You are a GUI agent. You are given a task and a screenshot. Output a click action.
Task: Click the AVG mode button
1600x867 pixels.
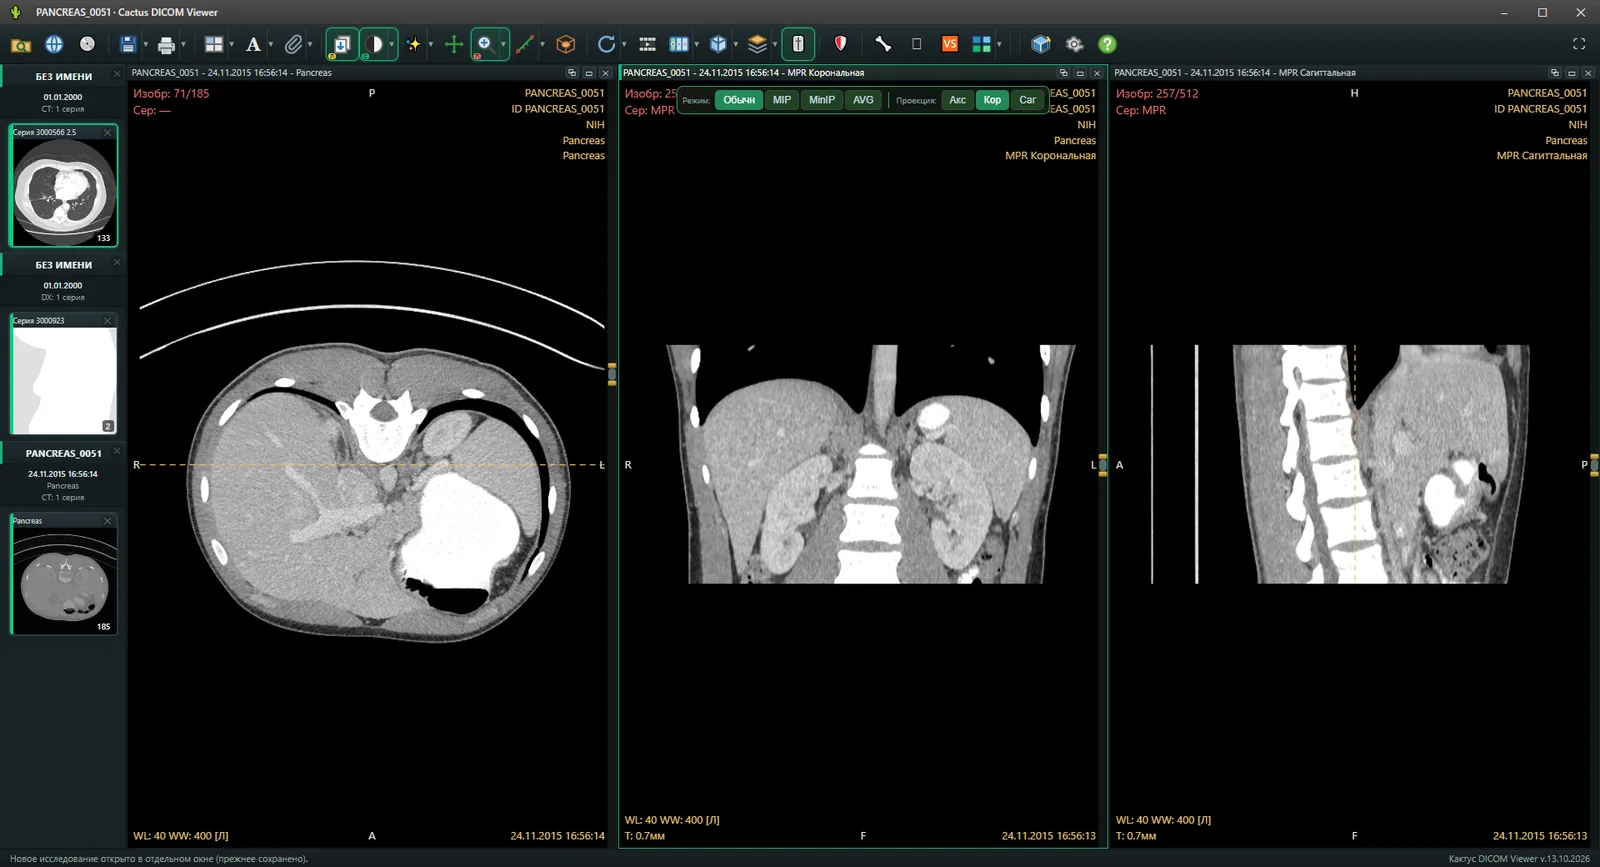863,100
